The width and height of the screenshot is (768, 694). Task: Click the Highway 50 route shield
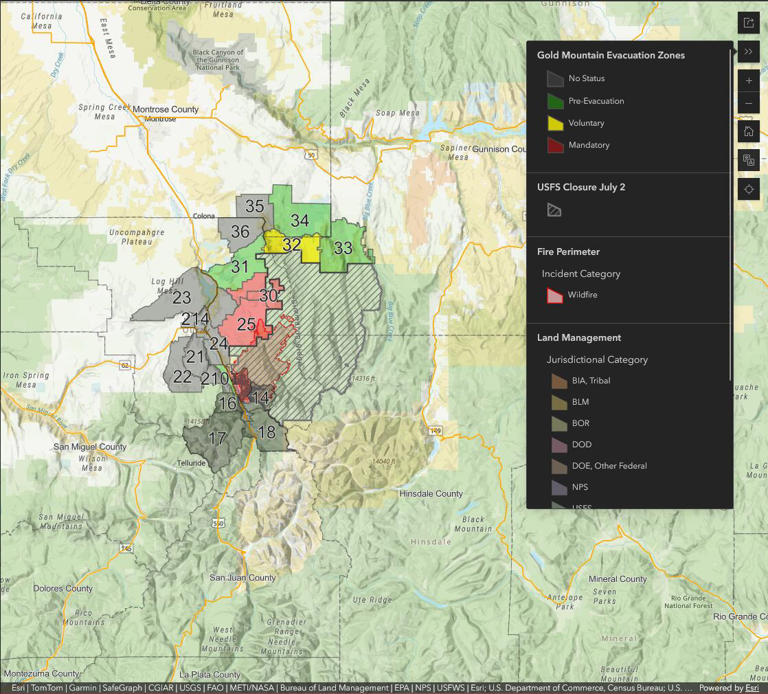tap(311, 155)
